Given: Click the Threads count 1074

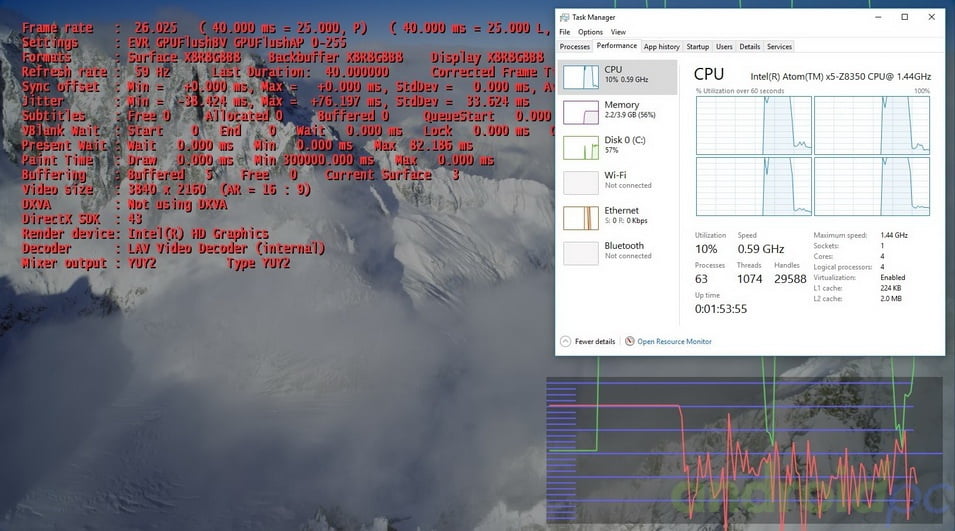Looking at the screenshot, I should click(x=749, y=279).
